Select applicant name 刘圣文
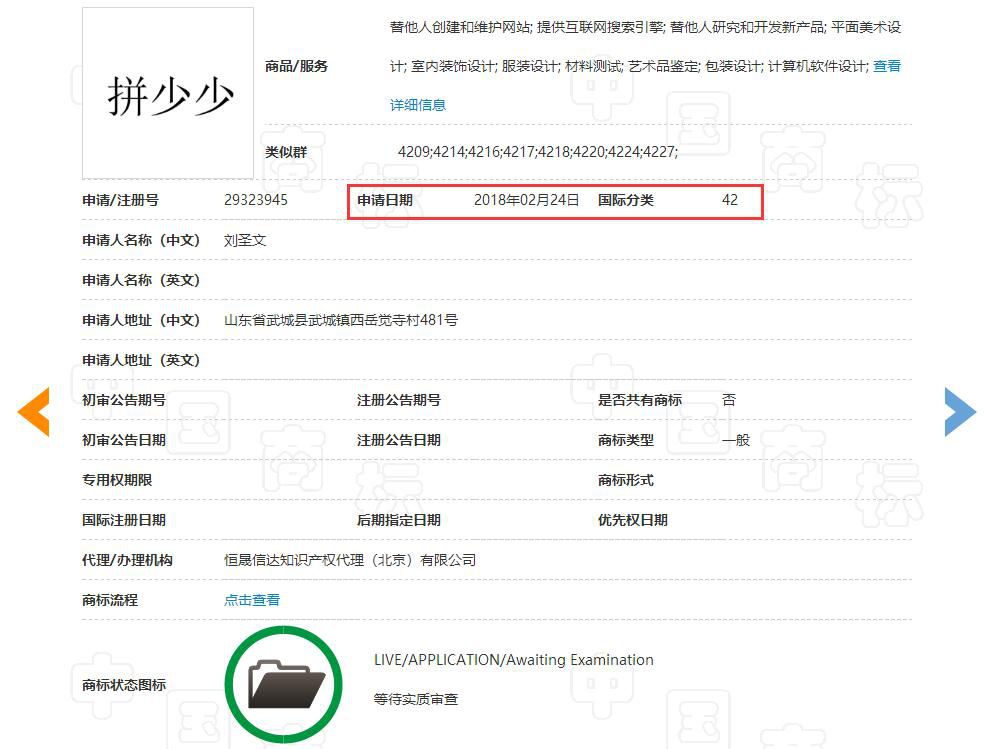 click(x=245, y=240)
